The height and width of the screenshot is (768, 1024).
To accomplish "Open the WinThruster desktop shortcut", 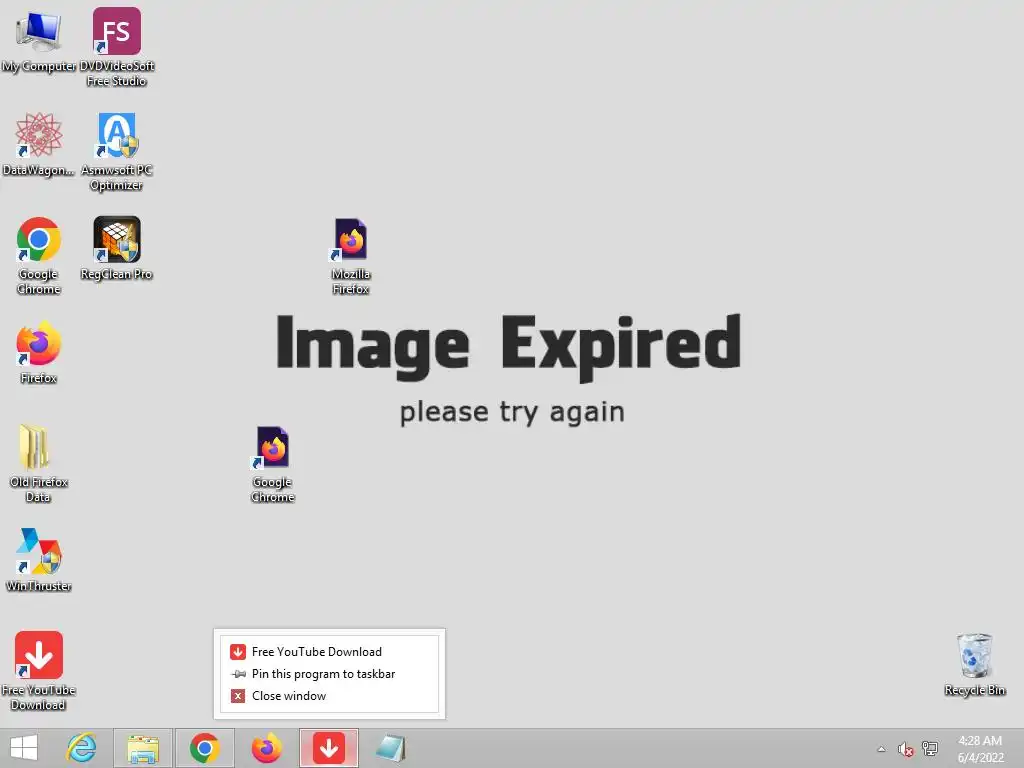I will pyautogui.click(x=39, y=560).
